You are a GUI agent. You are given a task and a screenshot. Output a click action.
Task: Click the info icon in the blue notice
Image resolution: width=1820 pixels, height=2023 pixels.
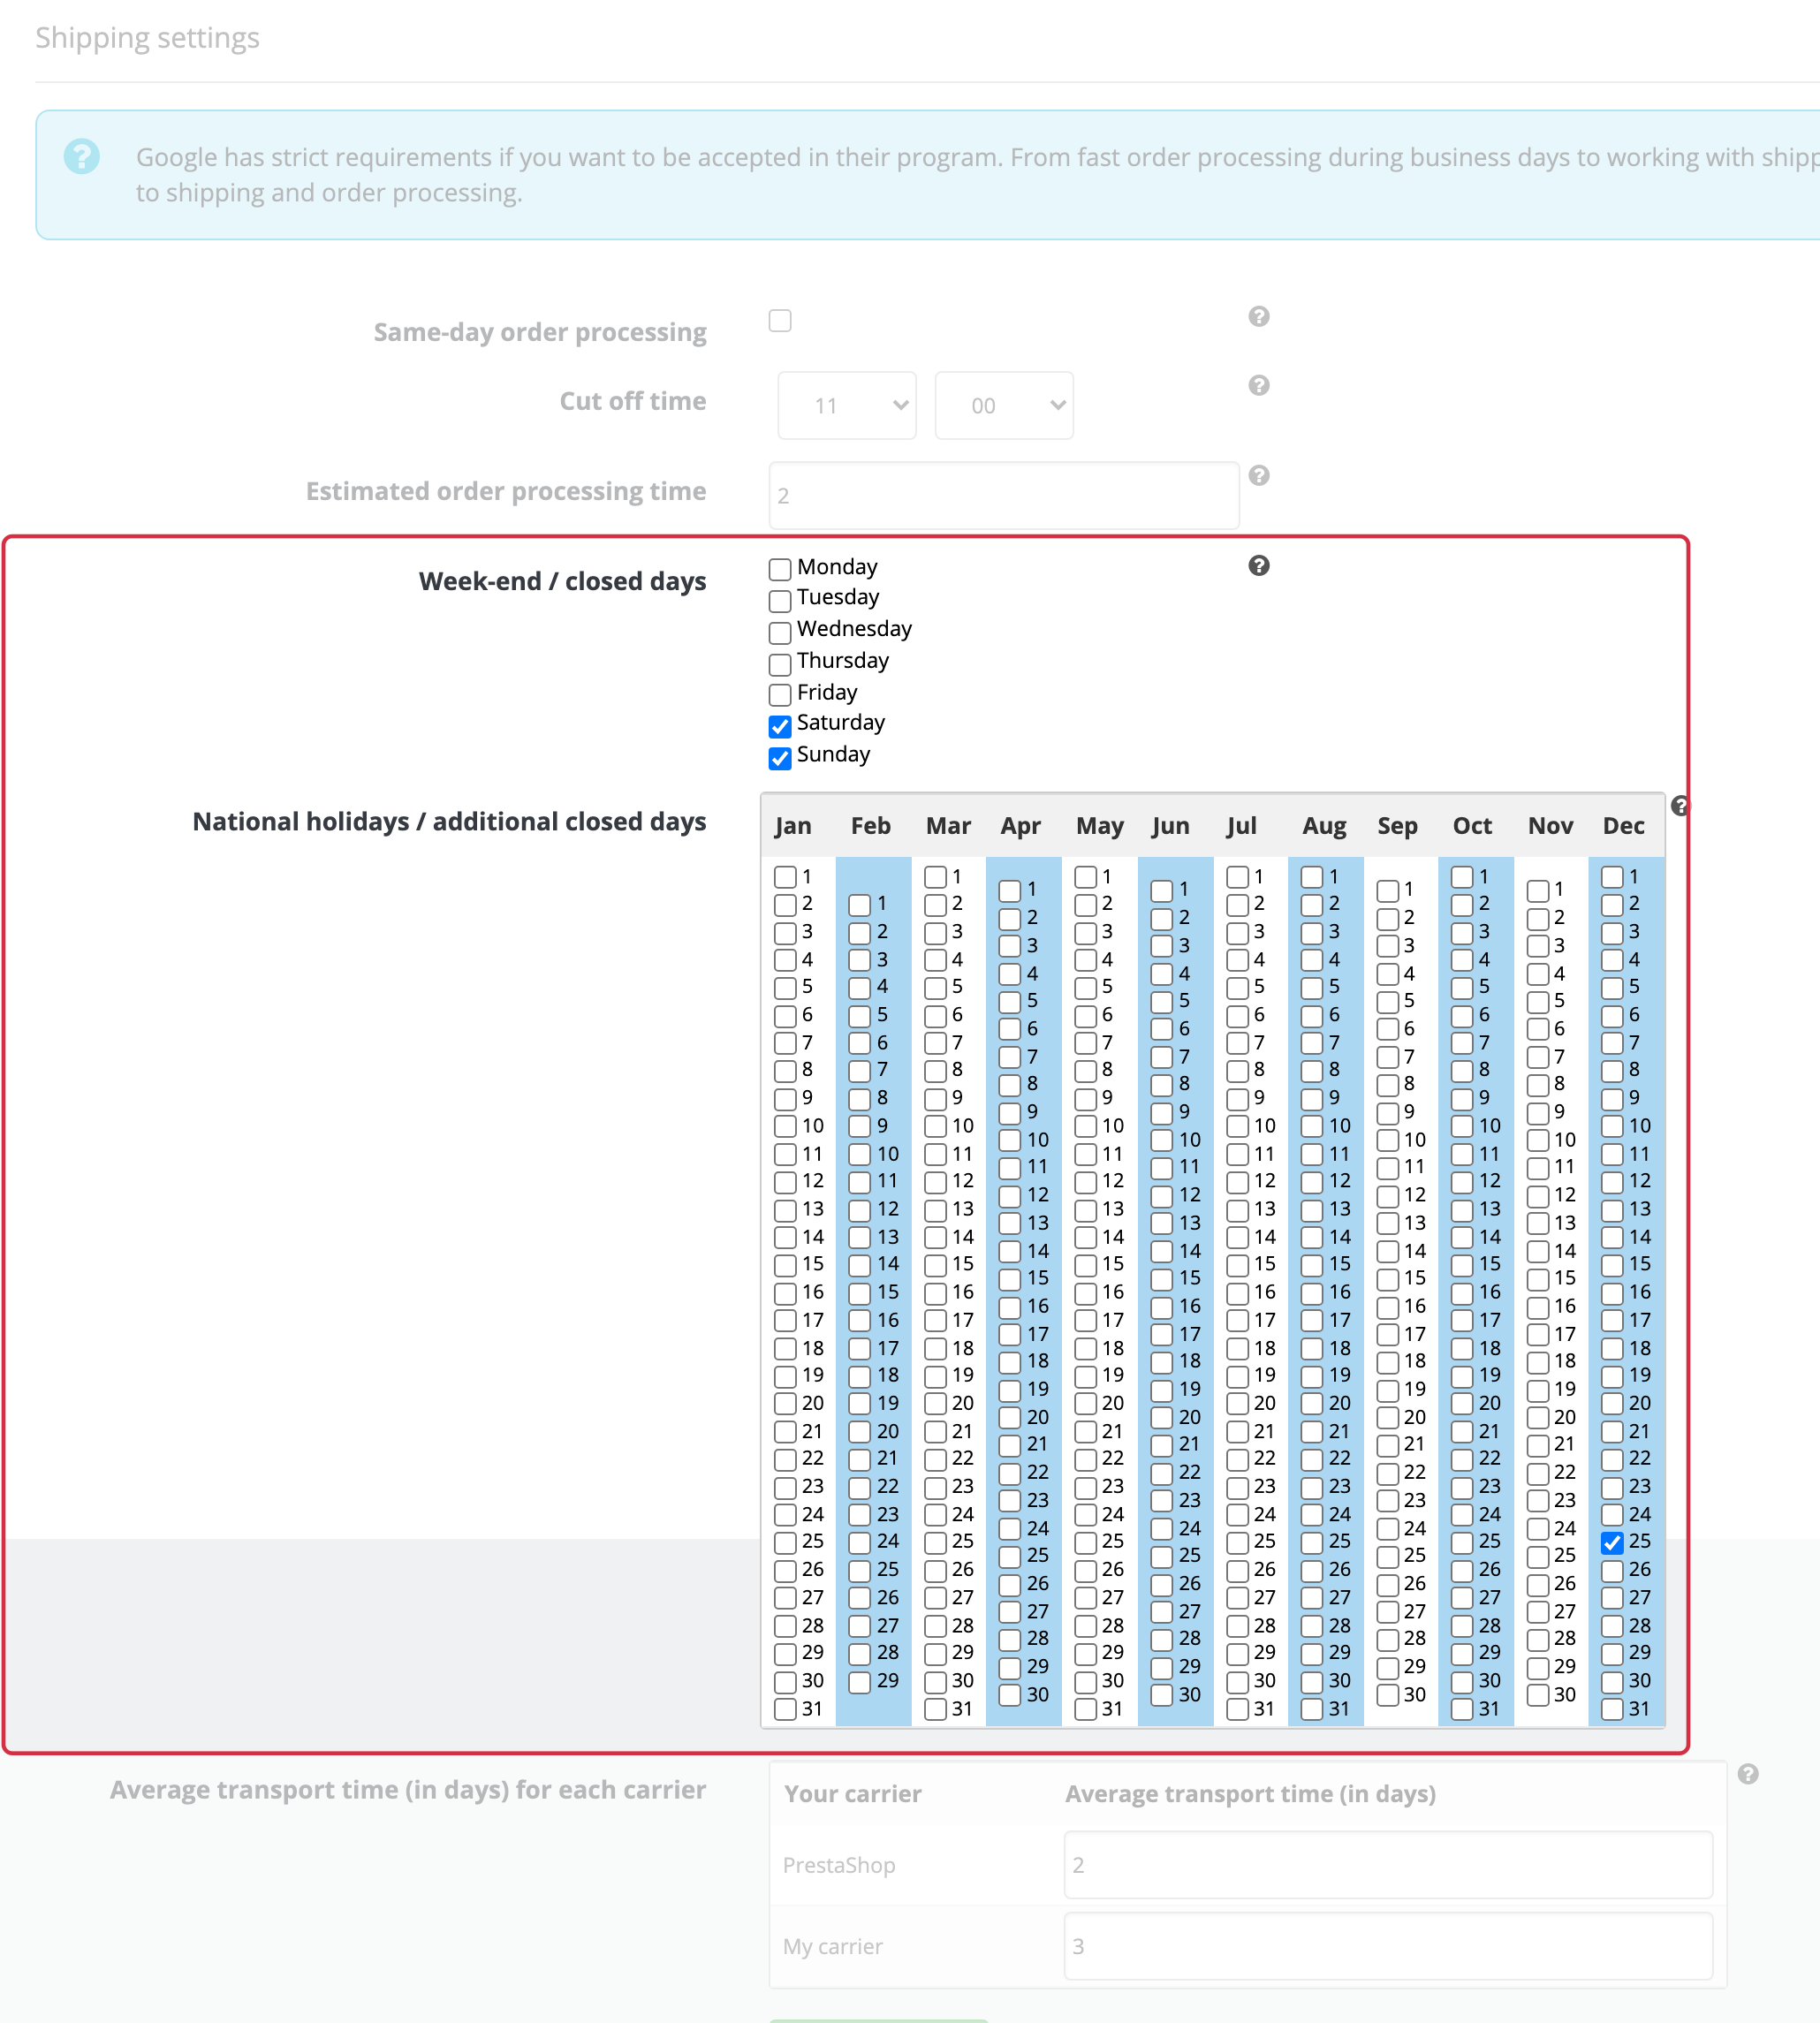click(82, 157)
